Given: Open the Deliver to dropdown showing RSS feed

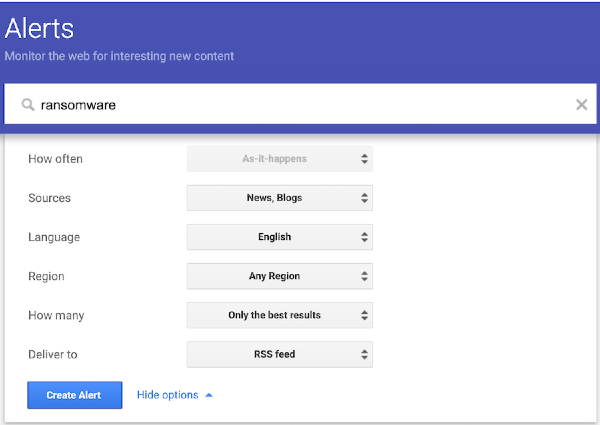Looking at the screenshot, I should (x=279, y=354).
